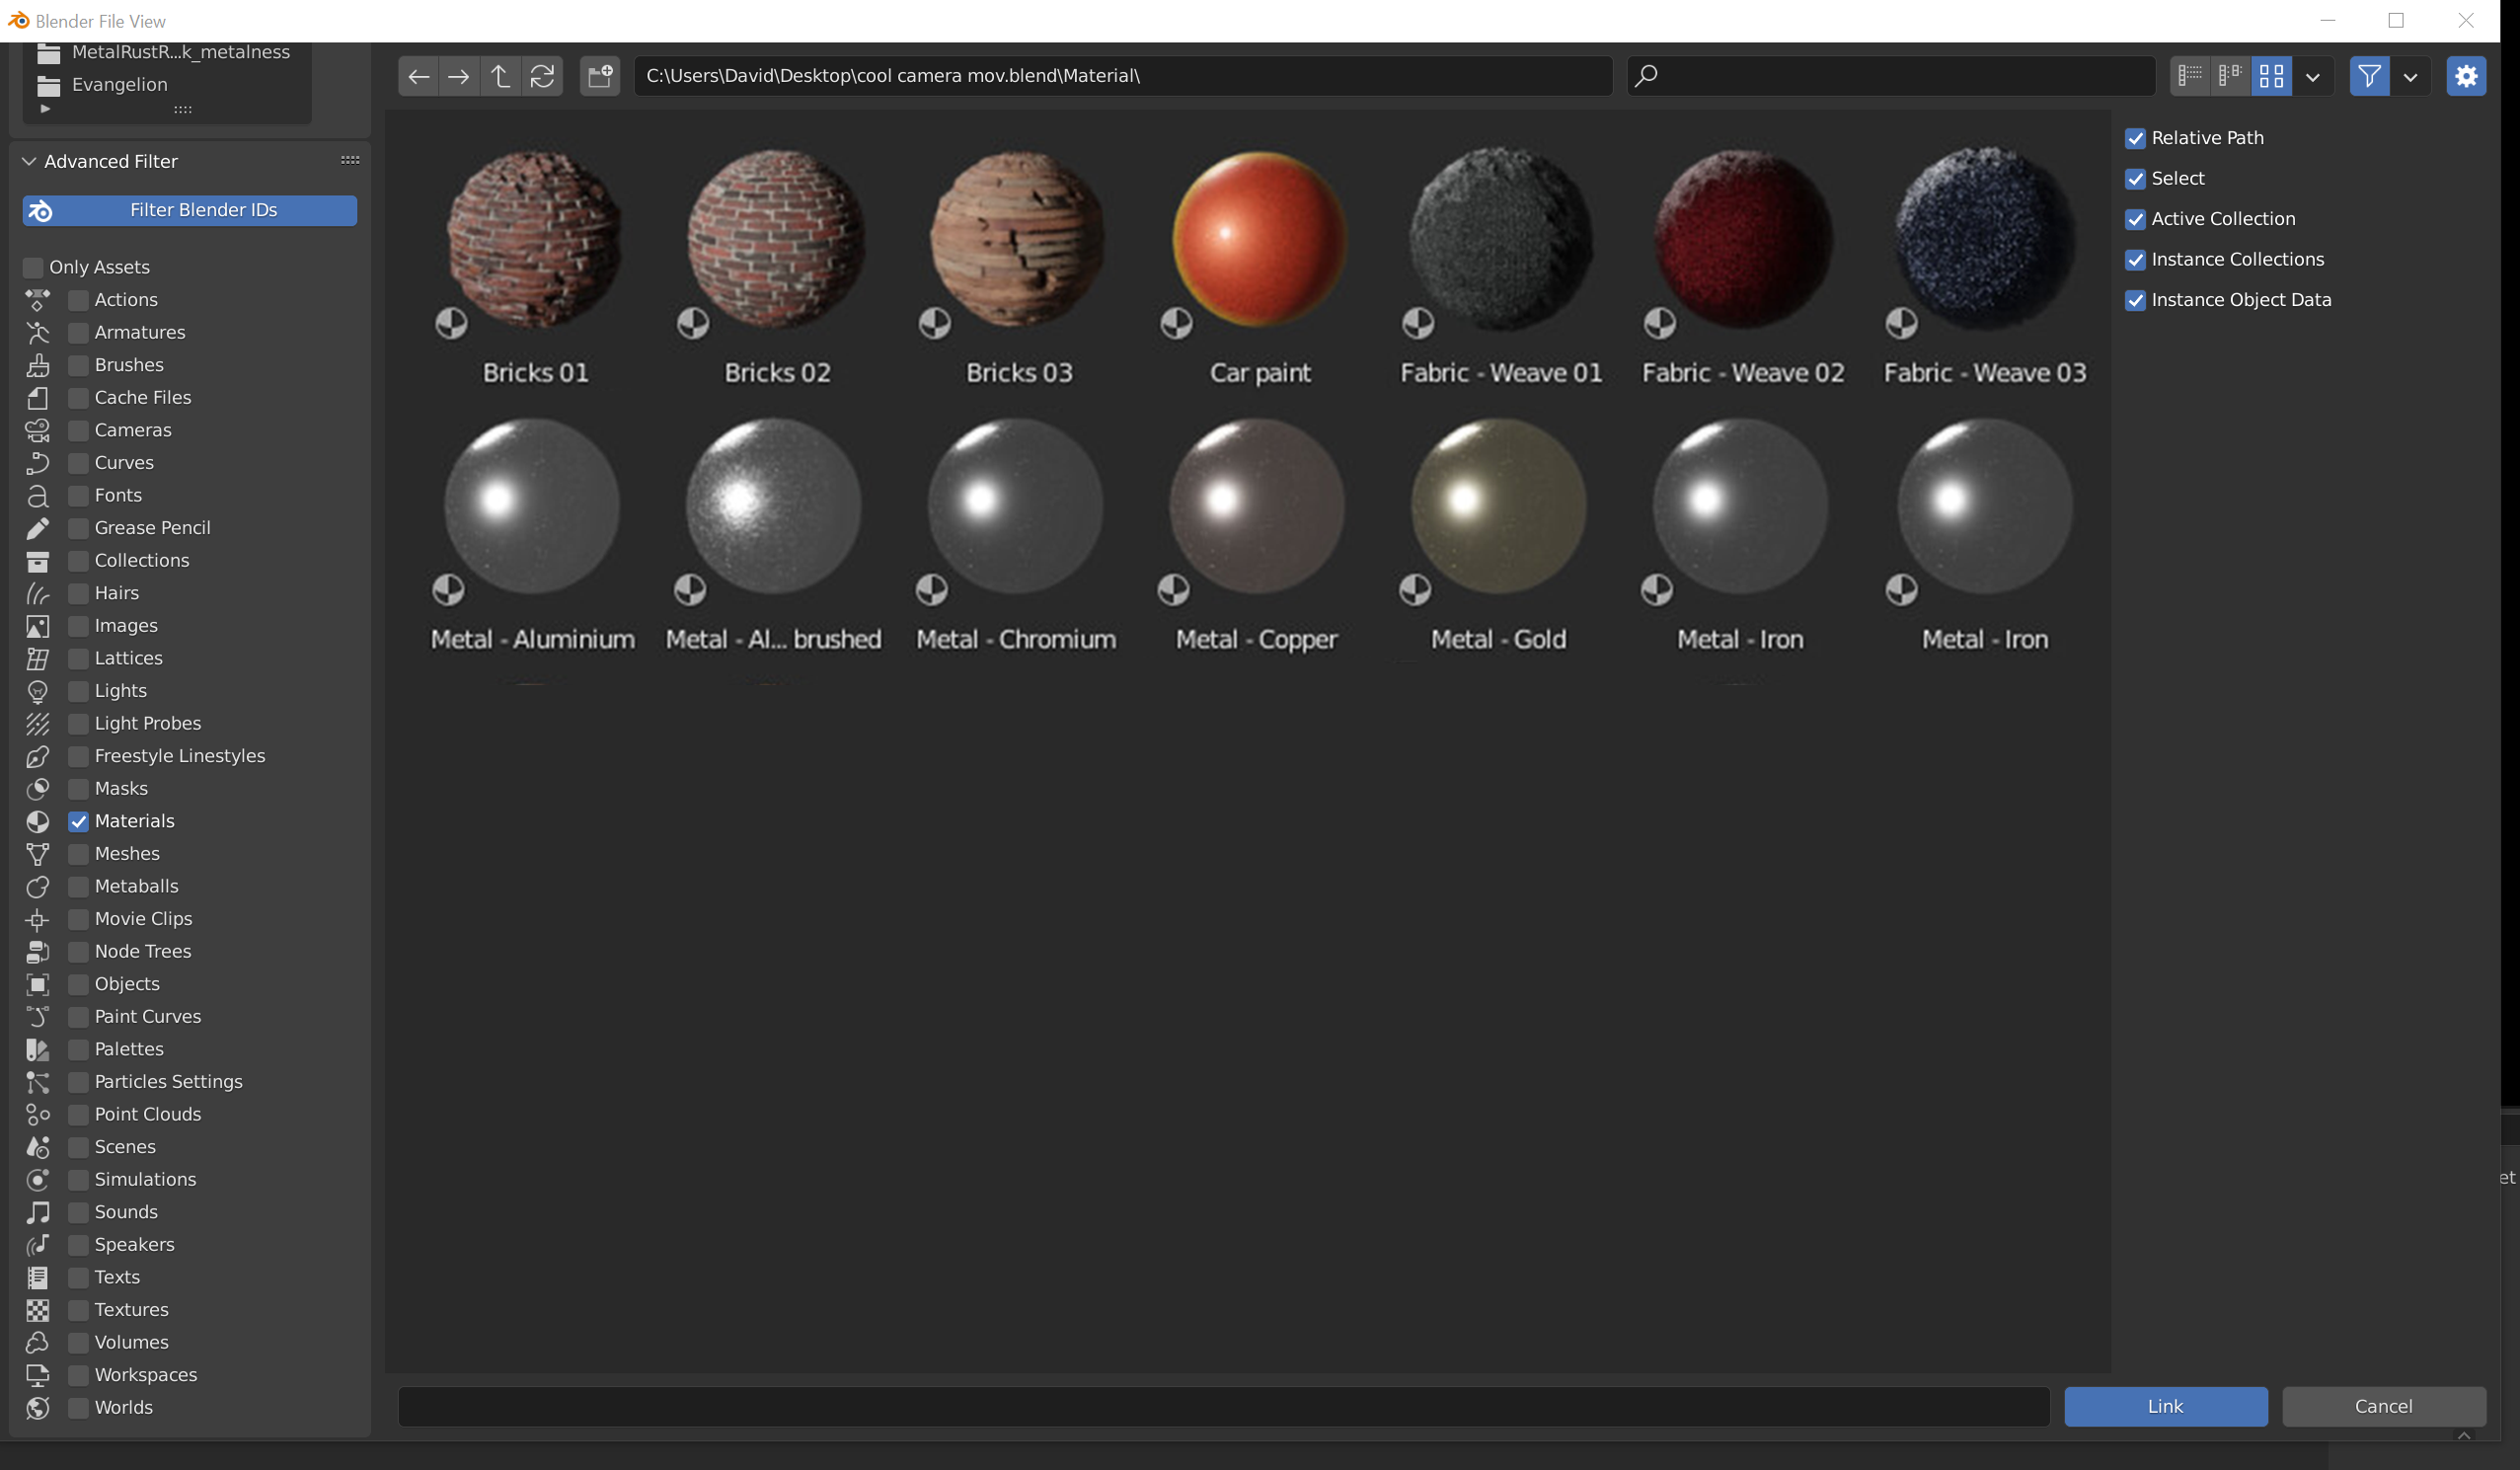
Task: Open the Evangelion bookmark folder
Action: pyautogui.click(x=119, y=84)
